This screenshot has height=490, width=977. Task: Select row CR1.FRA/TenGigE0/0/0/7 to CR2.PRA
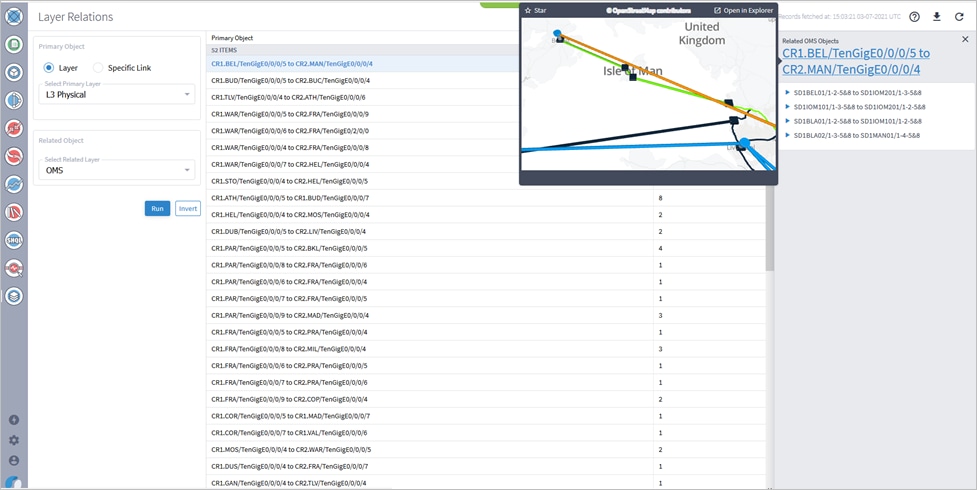[486, 383]
